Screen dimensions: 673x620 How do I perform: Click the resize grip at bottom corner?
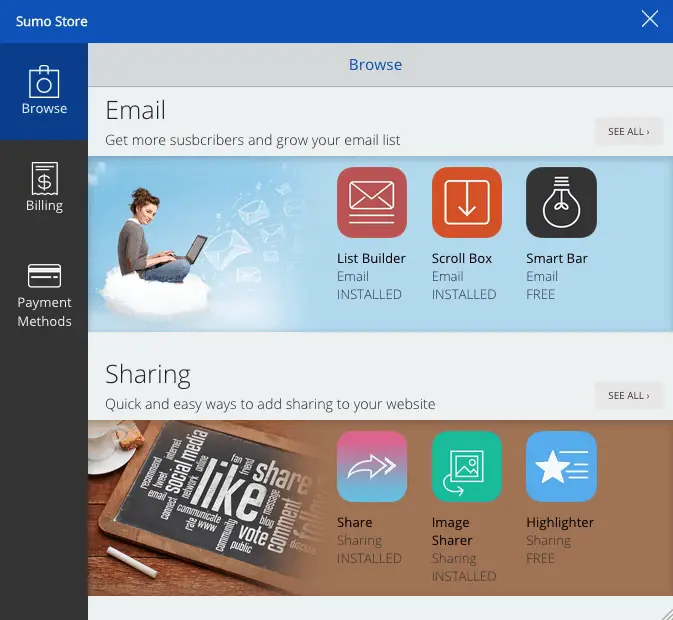(665, 612)
